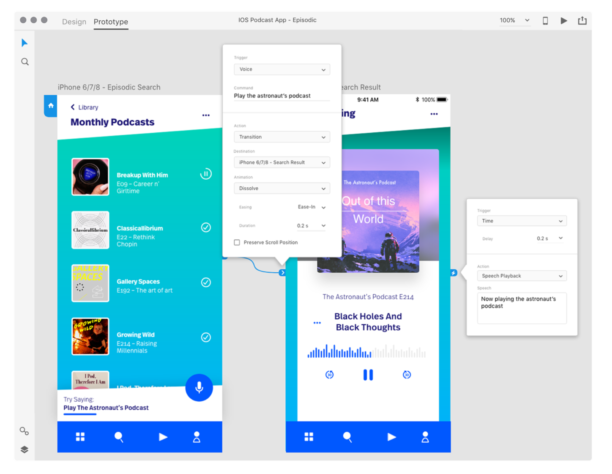The image size is (612, 474).
Task: Click the Try Saying label
Action: click(79, 399)
